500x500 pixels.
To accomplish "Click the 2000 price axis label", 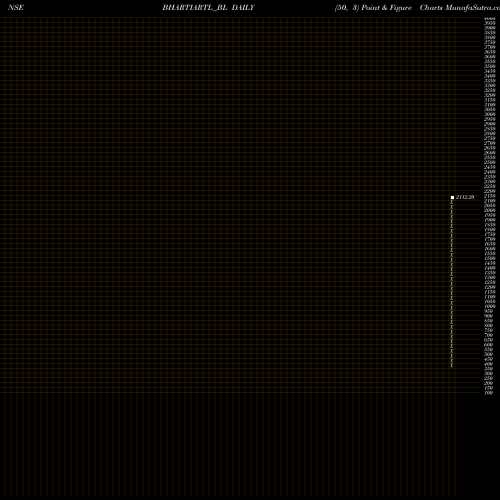I will click(490, 210).
